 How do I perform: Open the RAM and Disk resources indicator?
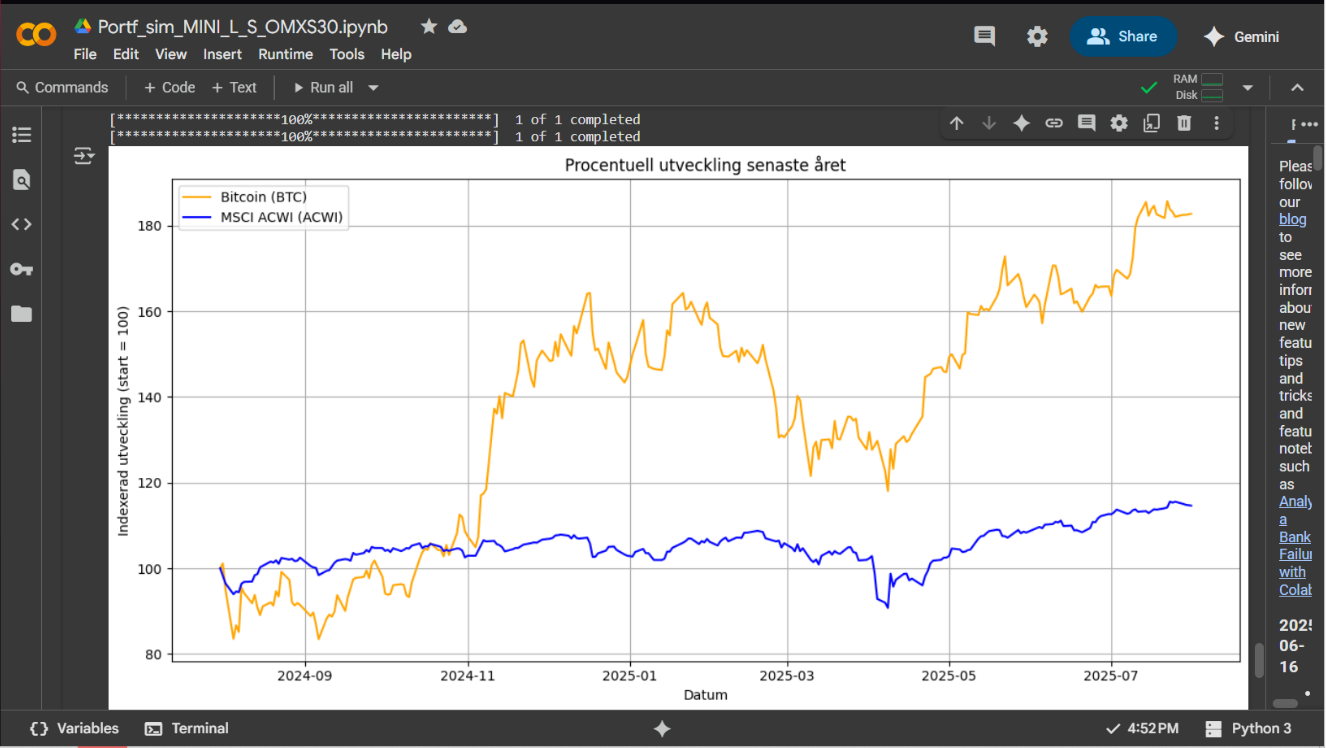coord(1198,87)
